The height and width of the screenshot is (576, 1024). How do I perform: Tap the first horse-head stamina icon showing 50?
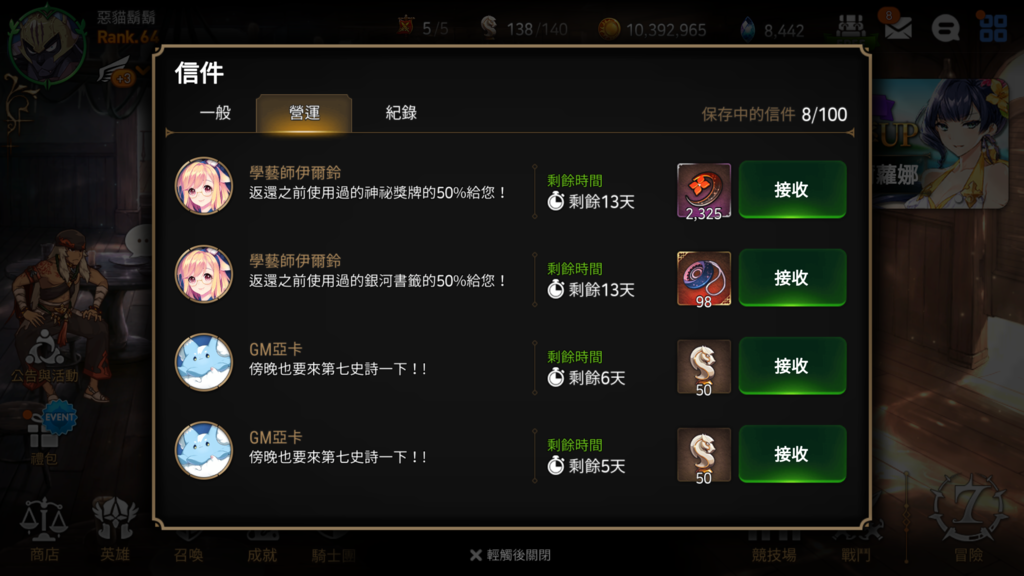[x=704, y=367]
